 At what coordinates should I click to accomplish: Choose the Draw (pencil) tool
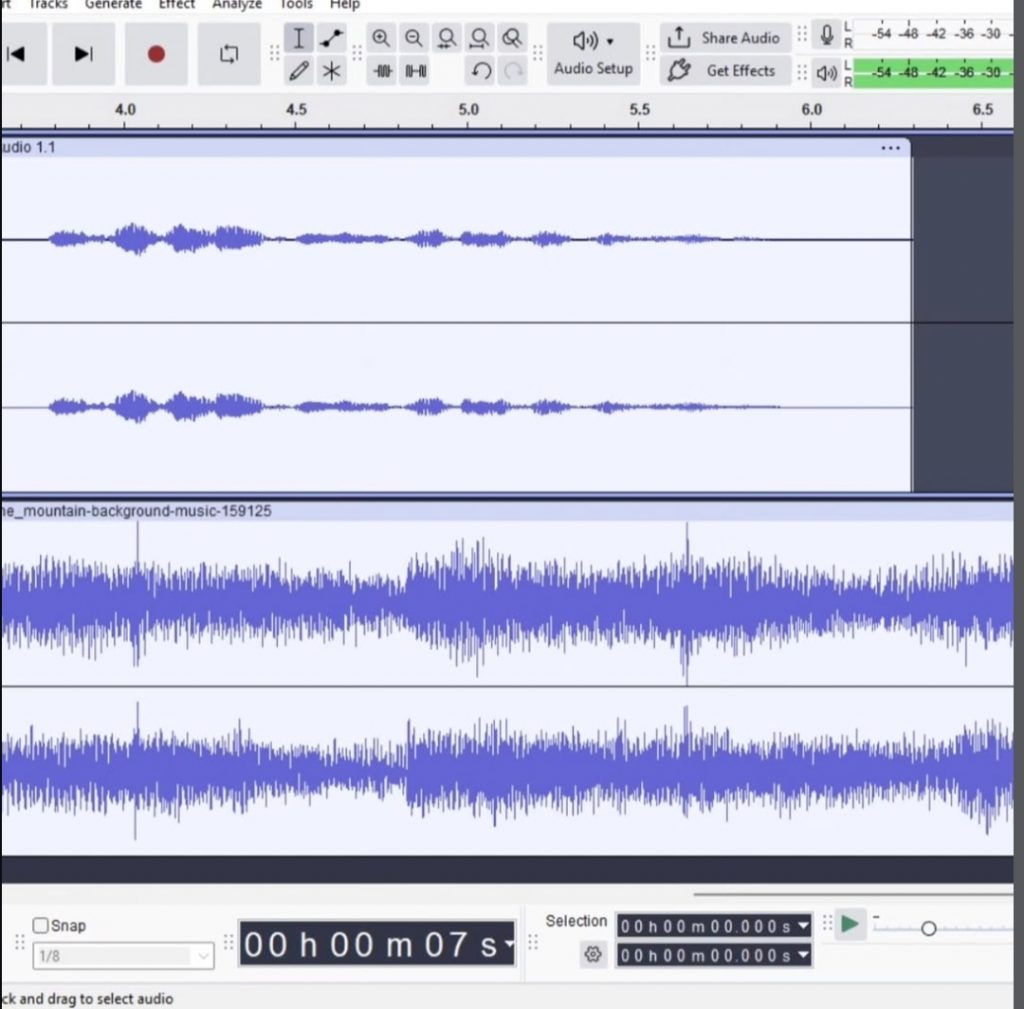click(298, 71)
